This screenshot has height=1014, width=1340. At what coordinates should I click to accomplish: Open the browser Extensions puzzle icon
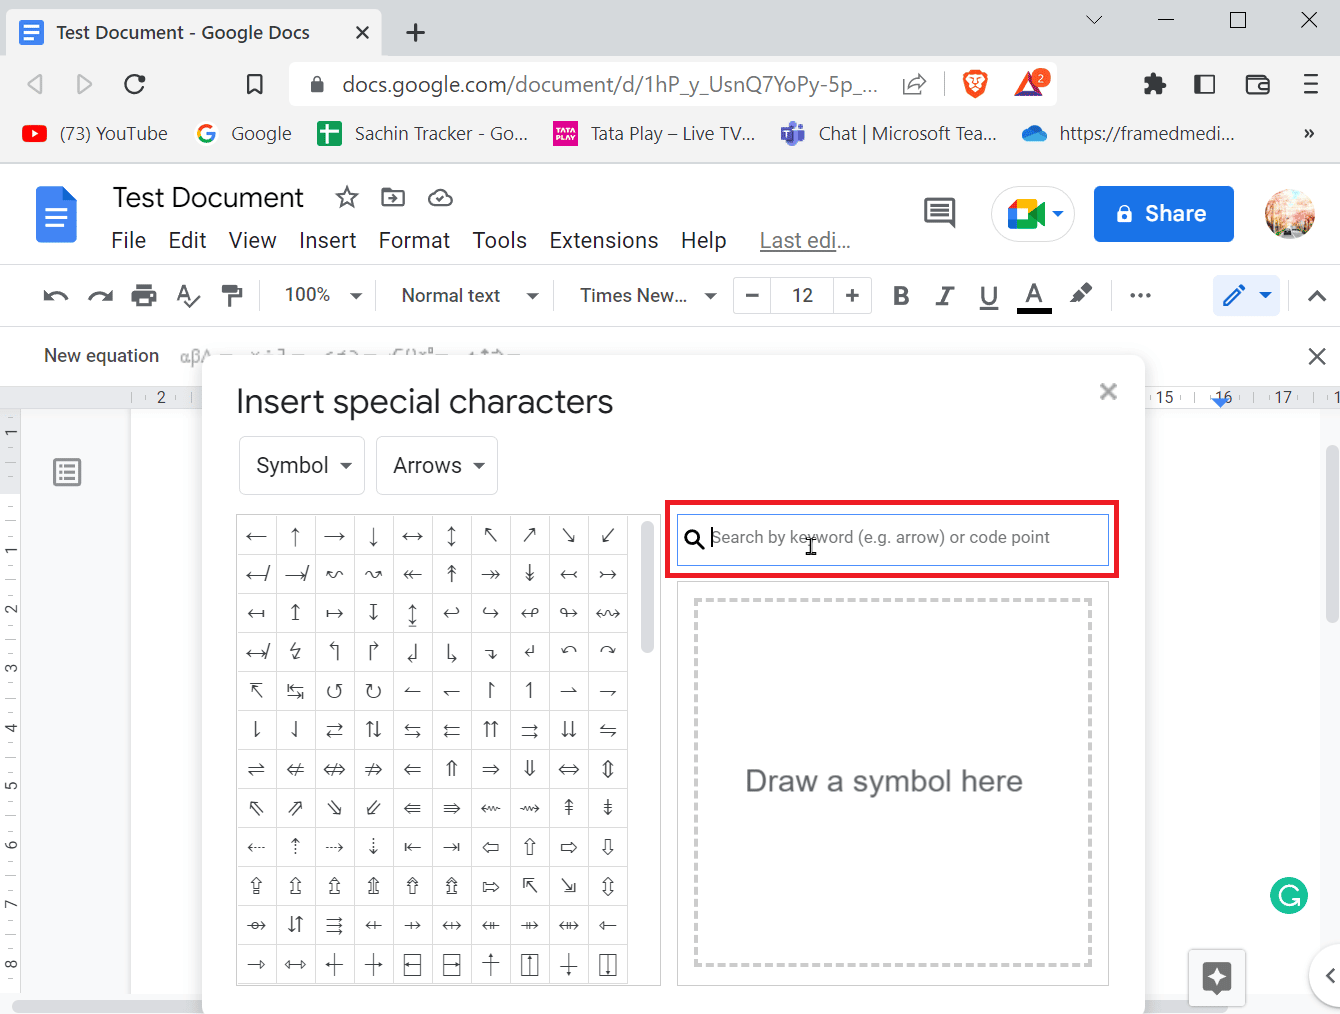(1155, 84)
